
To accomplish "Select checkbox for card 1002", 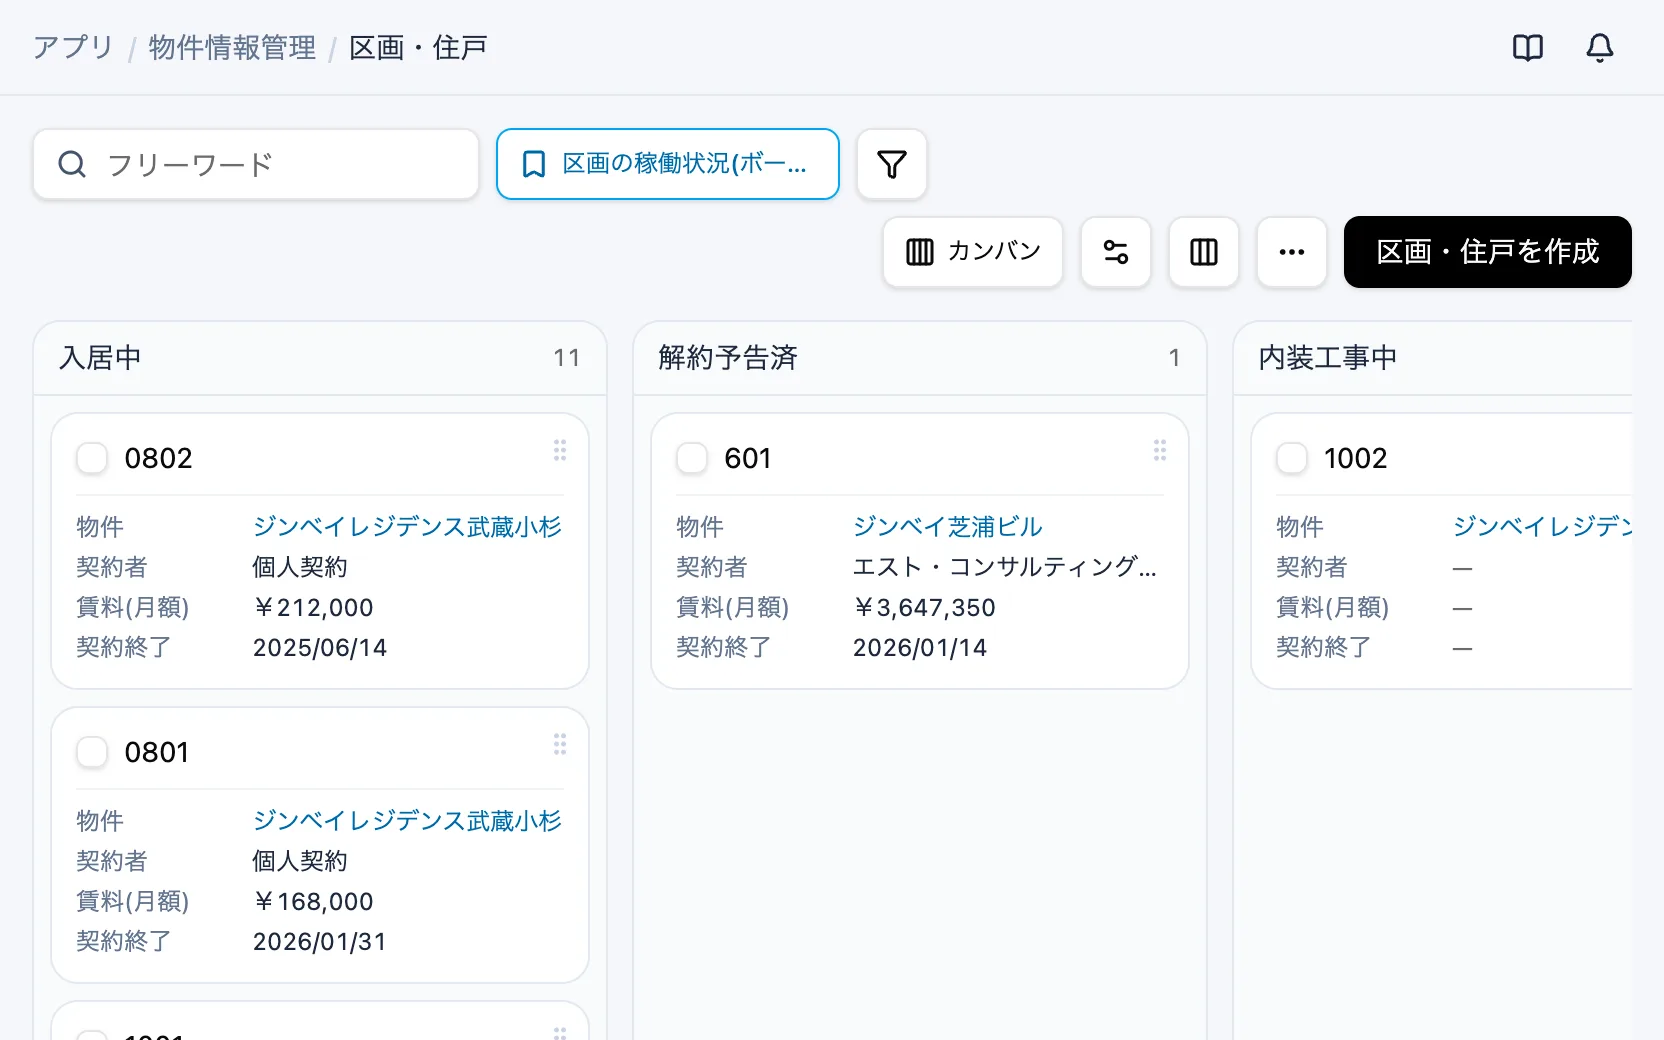I will 1292,458.
